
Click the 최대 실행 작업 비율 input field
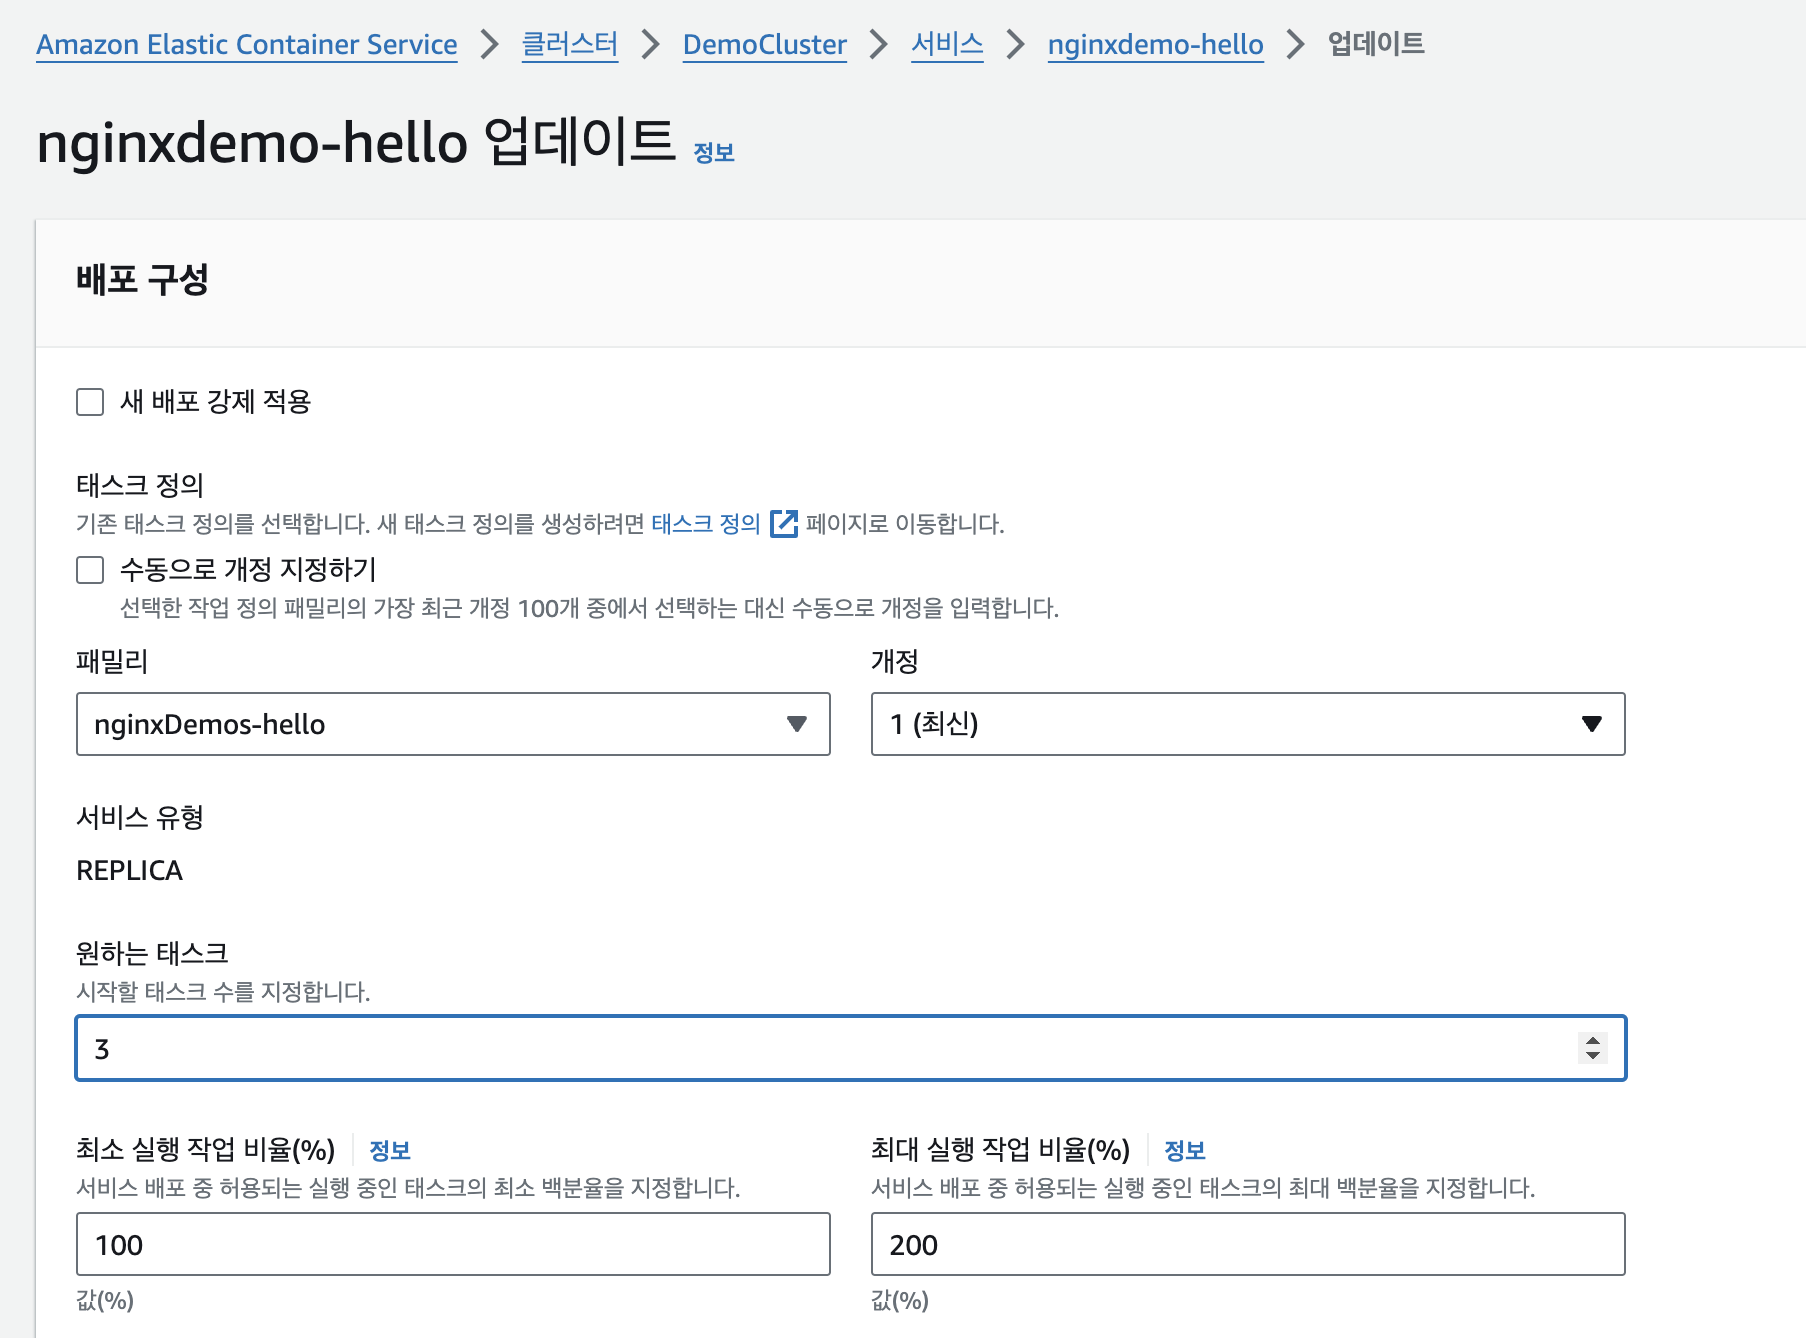[1247, 1244]
